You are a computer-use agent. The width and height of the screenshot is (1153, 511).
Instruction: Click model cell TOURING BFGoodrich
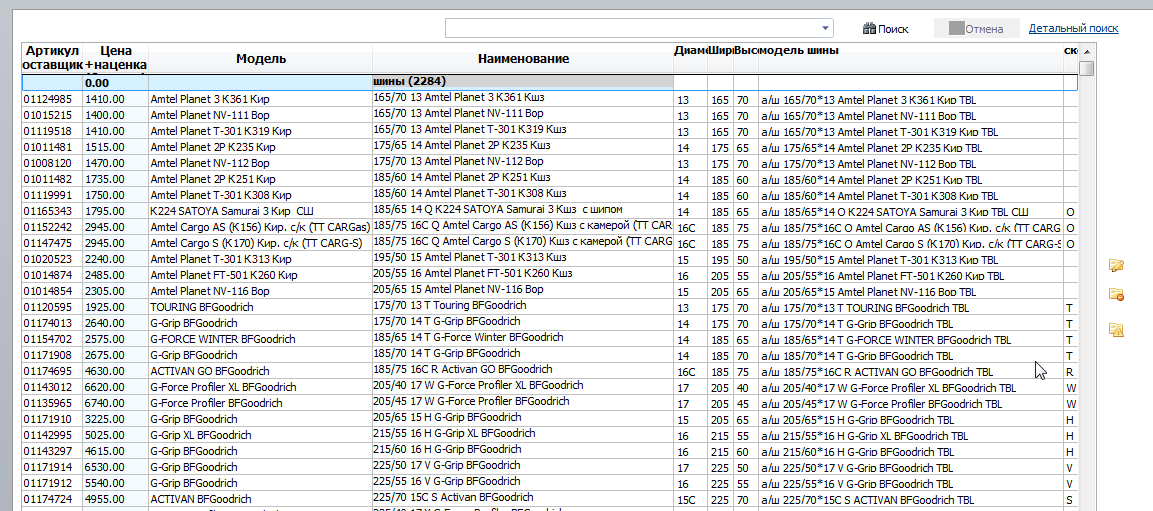tap(261, 307)
